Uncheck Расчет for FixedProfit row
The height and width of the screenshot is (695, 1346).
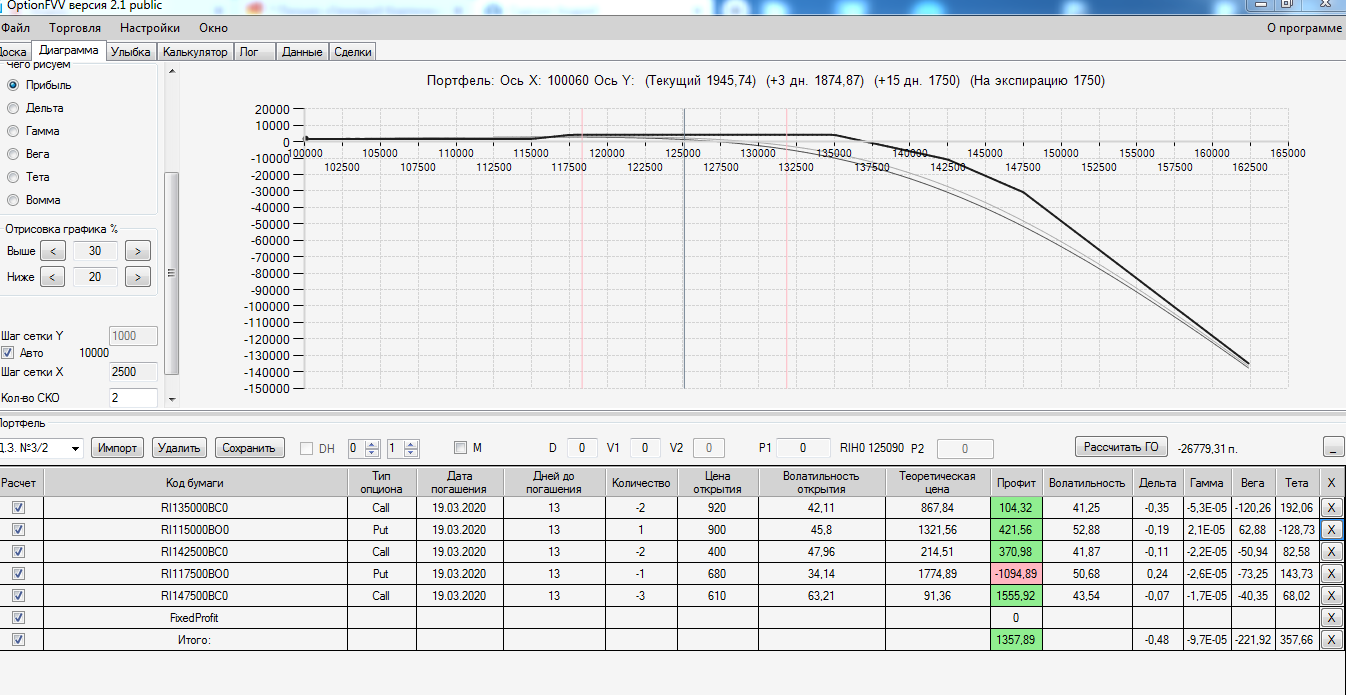coord(19,618)
